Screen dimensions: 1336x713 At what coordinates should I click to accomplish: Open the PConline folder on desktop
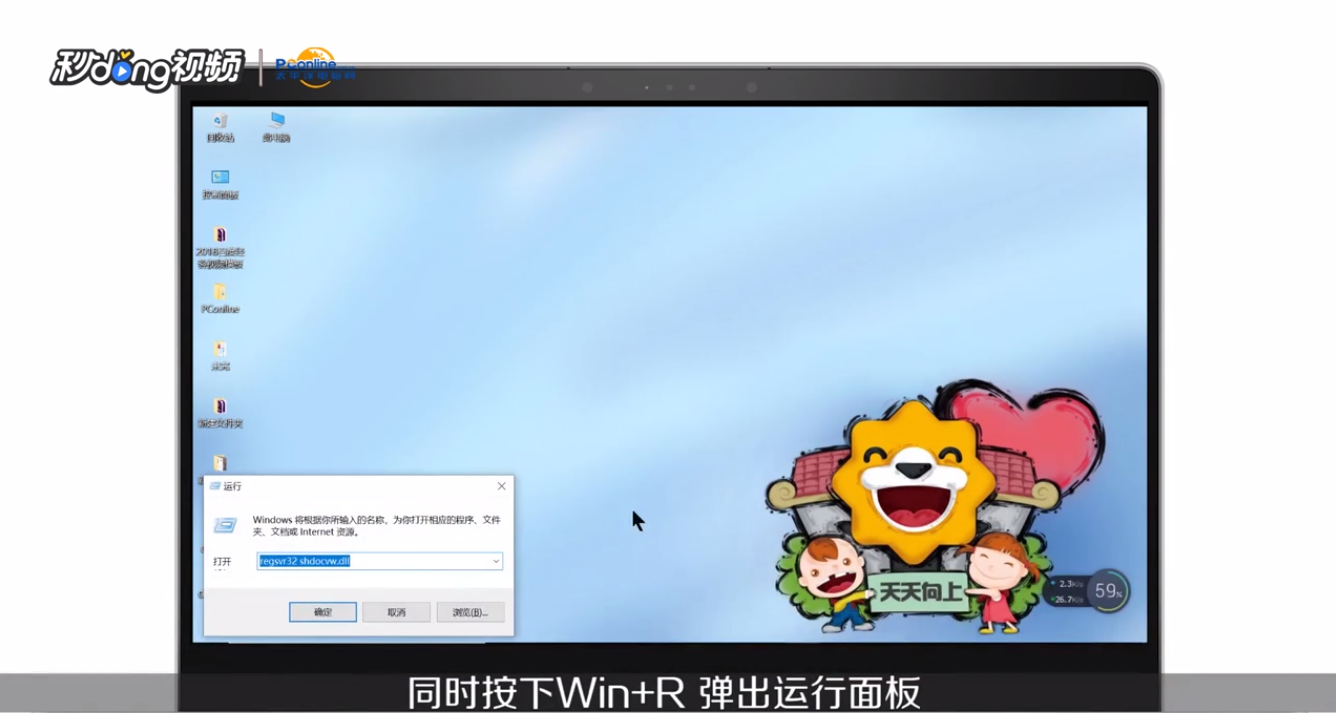click(x=220, y=298)
